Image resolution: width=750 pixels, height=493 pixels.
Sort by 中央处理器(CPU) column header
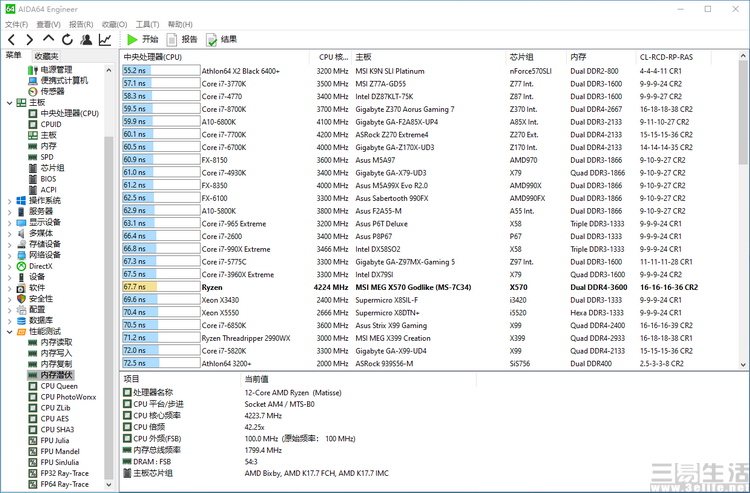(215, 57)
